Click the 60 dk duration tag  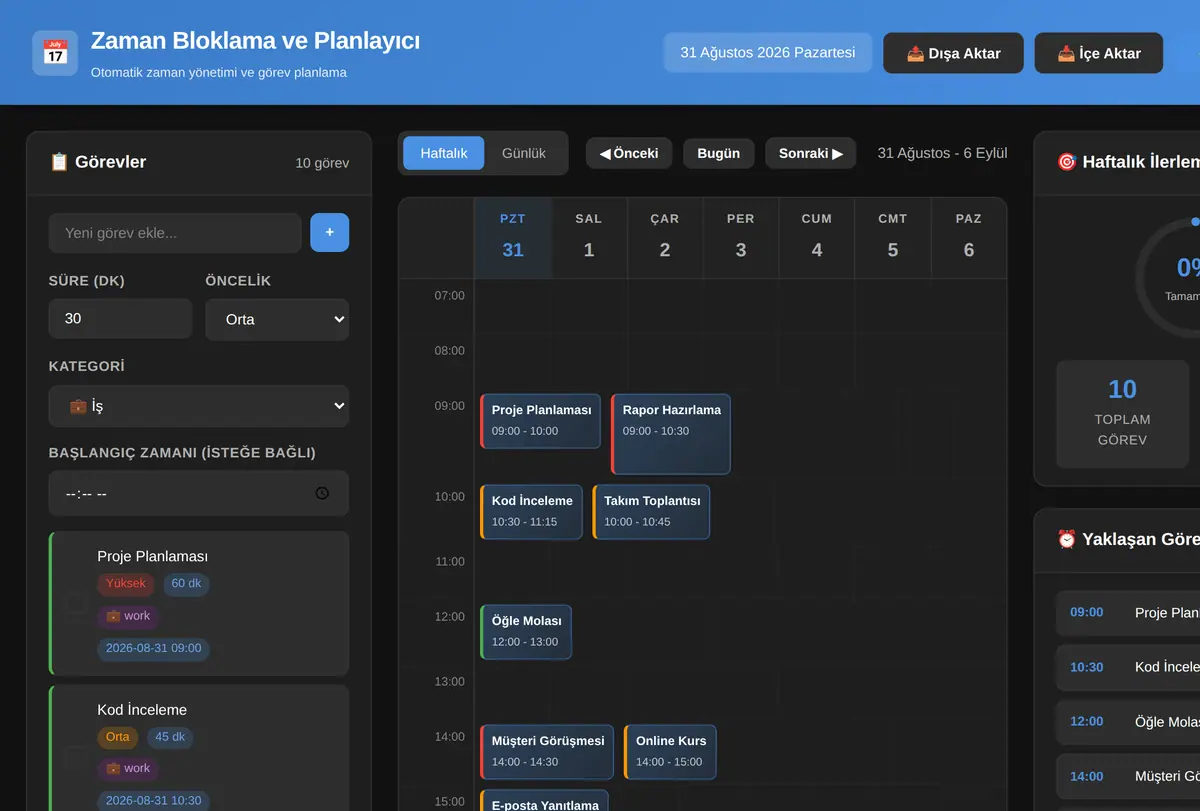[186, 584]
